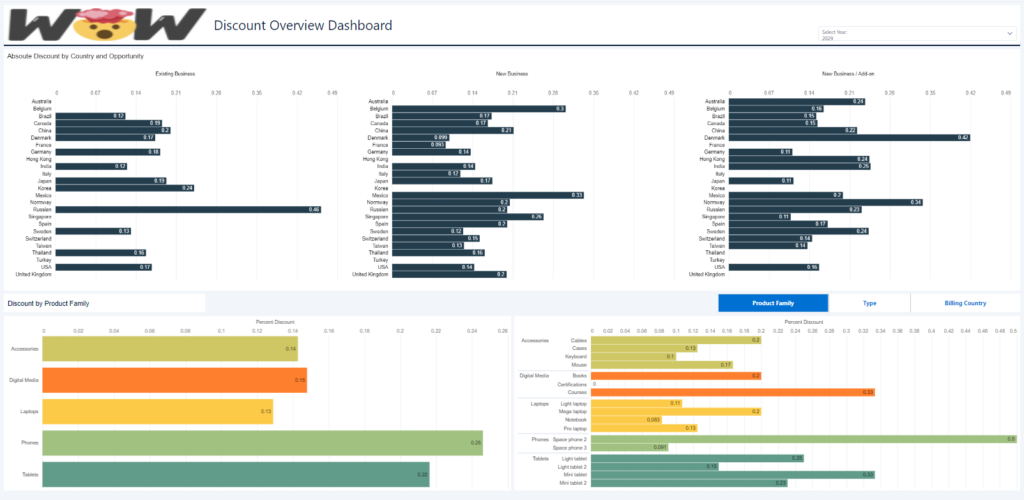Switch to the Type tab
The width and height of the screenshot is (1024, 500).
(869, 303)
